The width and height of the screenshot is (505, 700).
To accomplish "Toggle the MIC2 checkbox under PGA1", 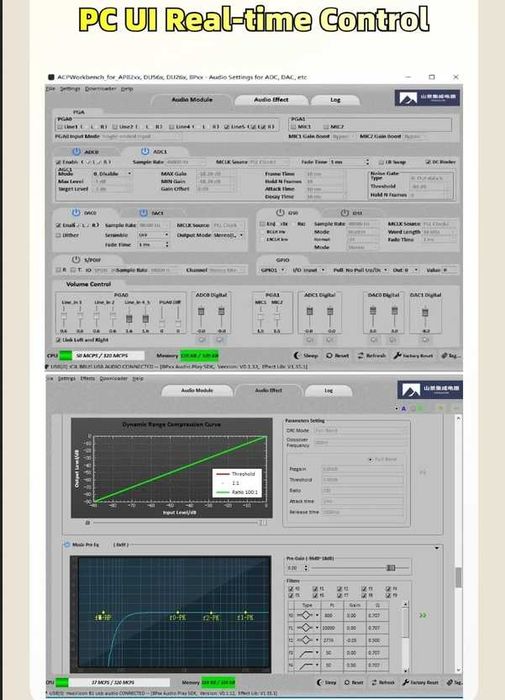I will pos(326,127).
